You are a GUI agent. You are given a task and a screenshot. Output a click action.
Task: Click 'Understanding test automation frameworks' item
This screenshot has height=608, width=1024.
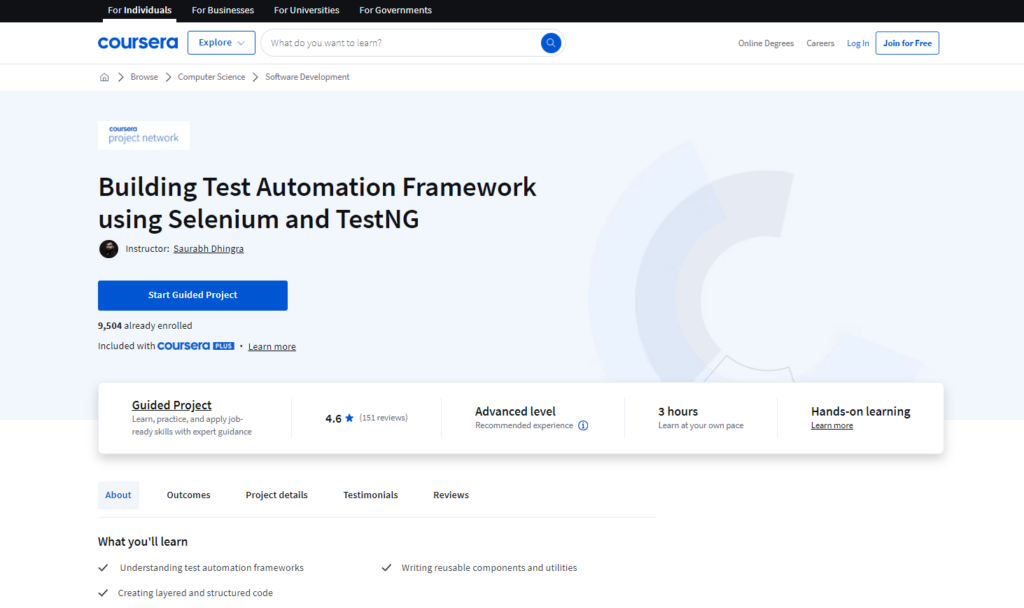212,568
